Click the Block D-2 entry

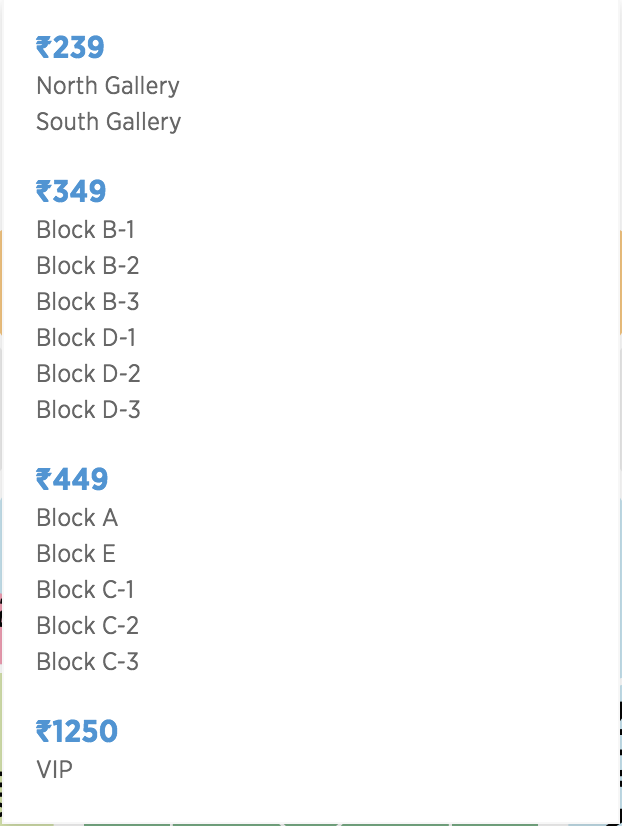(88, 374)
